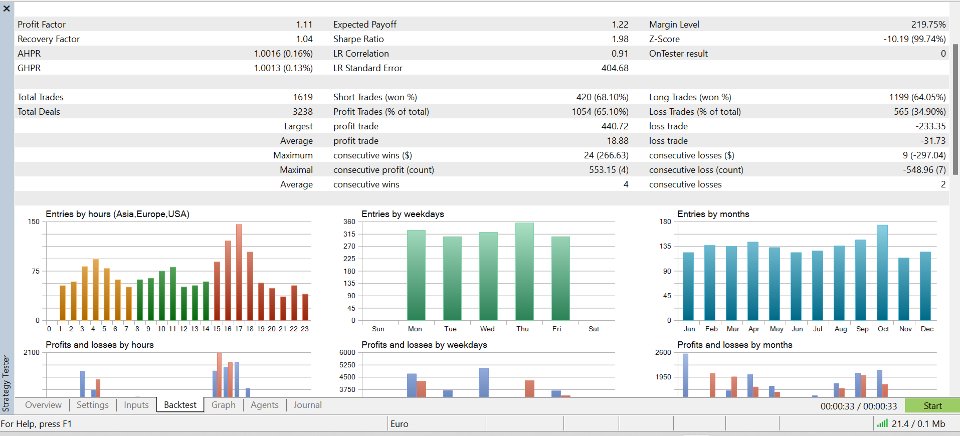The width and height of the screenshot is (960, 436).
Task: Click the Expected Payoff value 1.22
Action: (x=620, y=25)
